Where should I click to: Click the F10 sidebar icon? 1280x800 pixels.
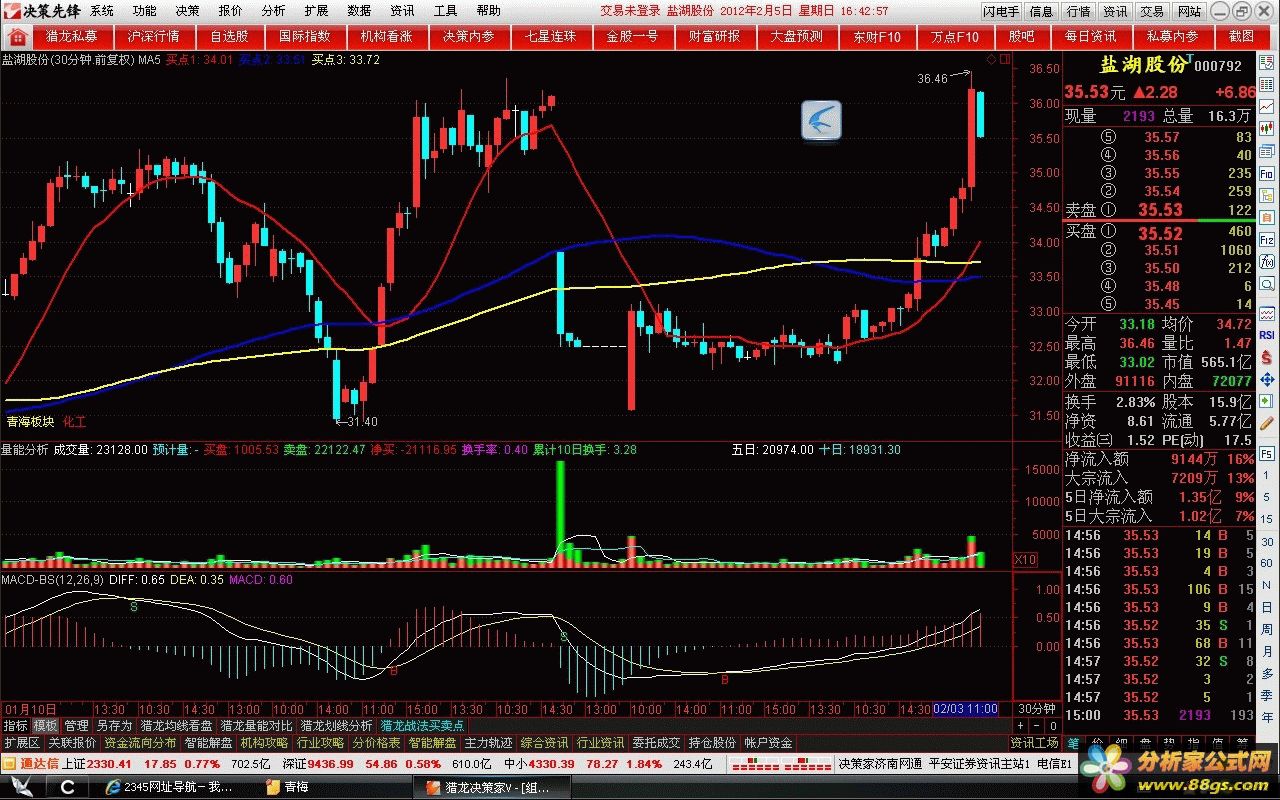click(x=1267, y=172)
